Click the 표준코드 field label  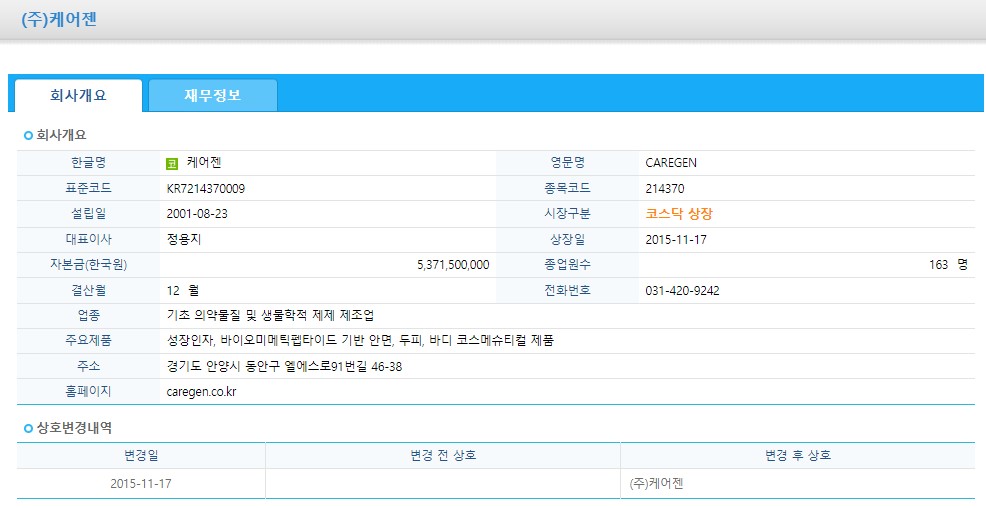(x=89, y=189)
